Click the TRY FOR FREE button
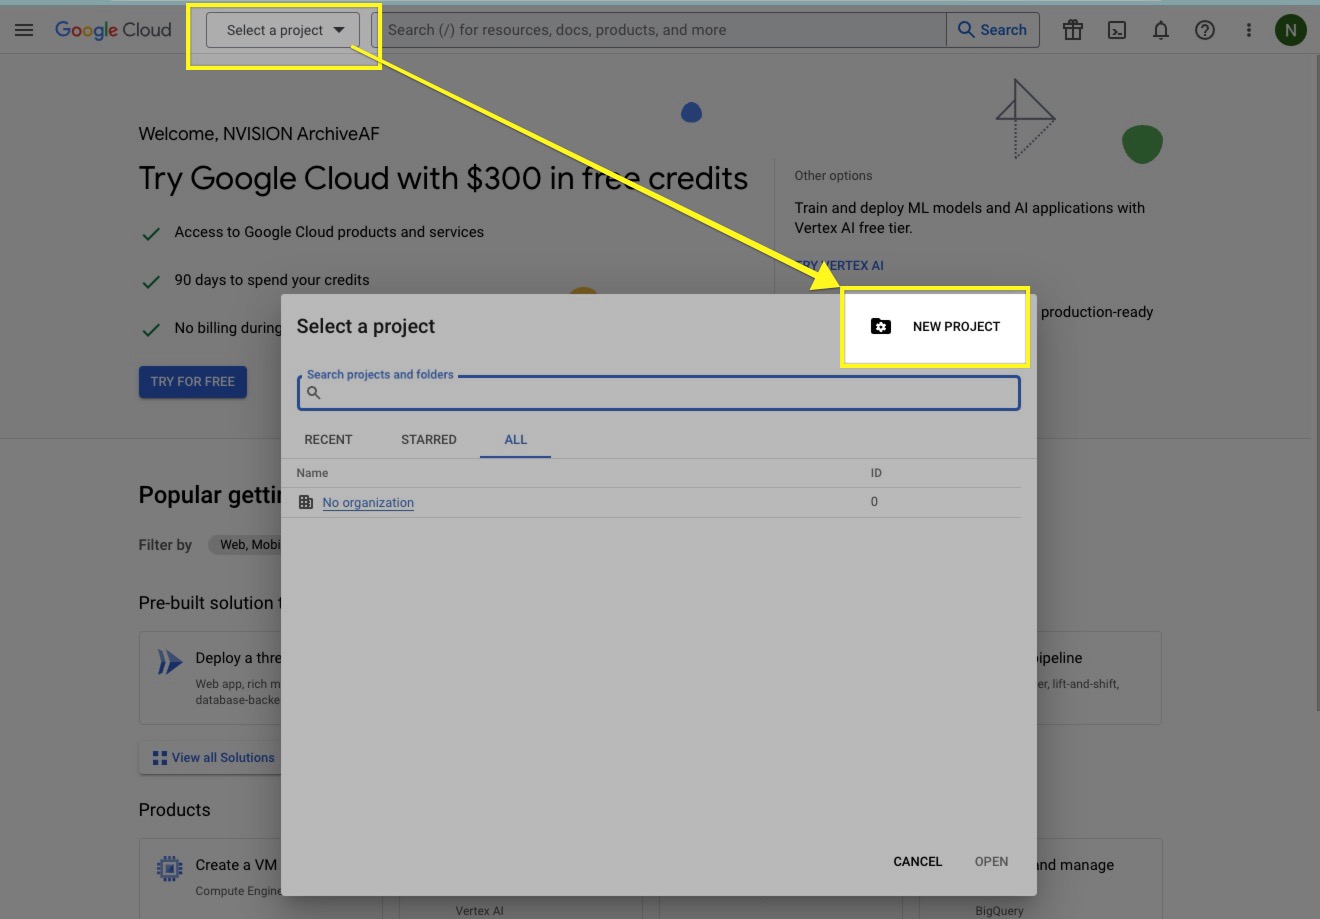 coord(193,382)
